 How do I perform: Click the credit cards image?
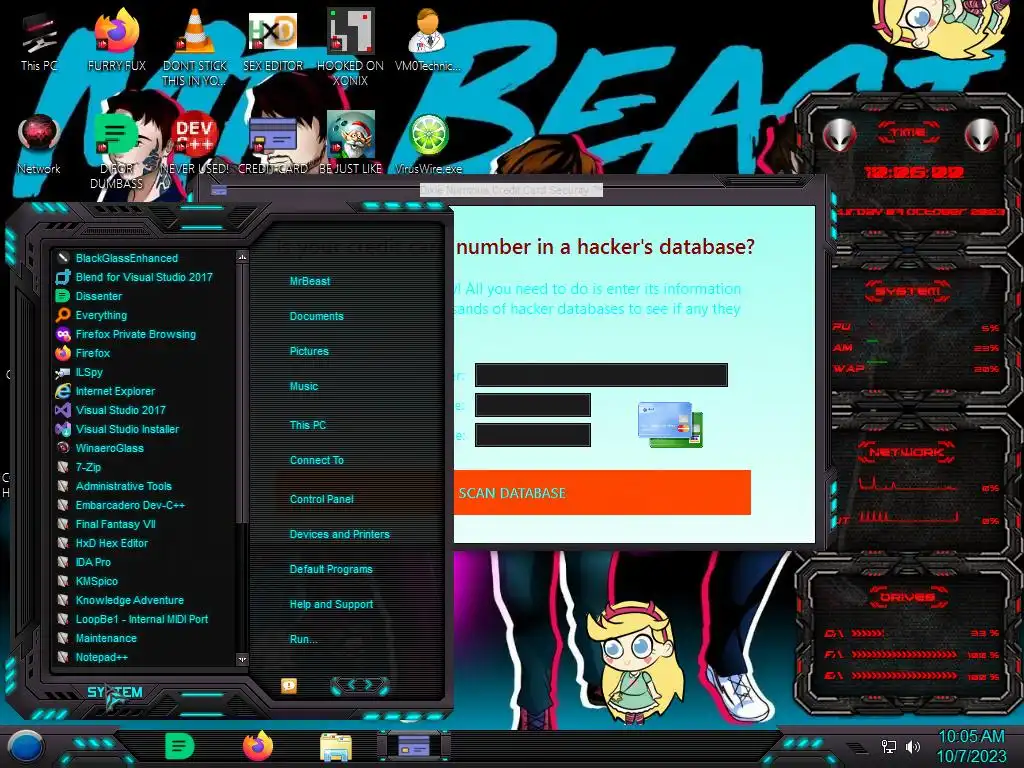tap(671, 424)
